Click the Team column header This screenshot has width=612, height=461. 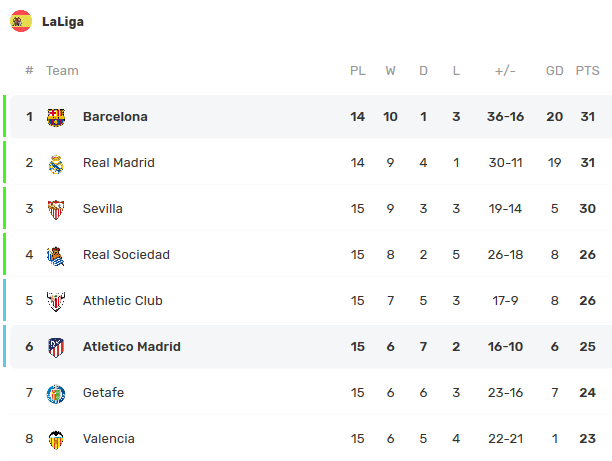coord(62,71)
